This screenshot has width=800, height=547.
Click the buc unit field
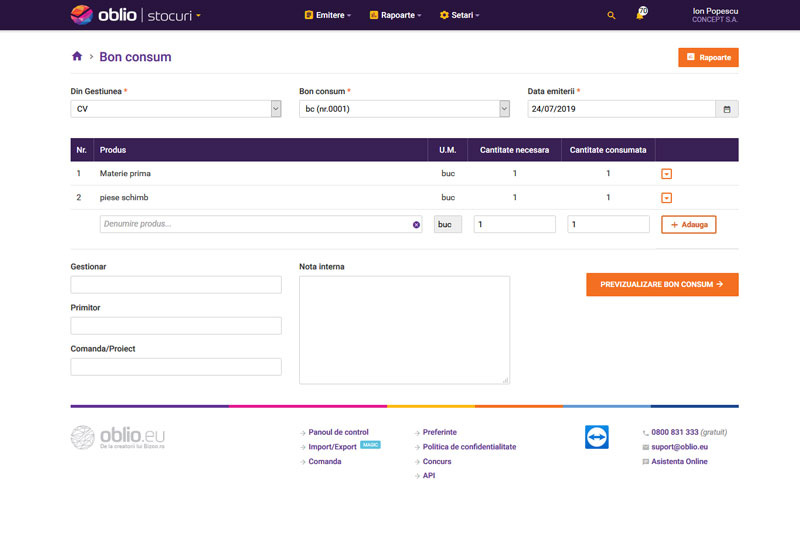tap(447, 224)
